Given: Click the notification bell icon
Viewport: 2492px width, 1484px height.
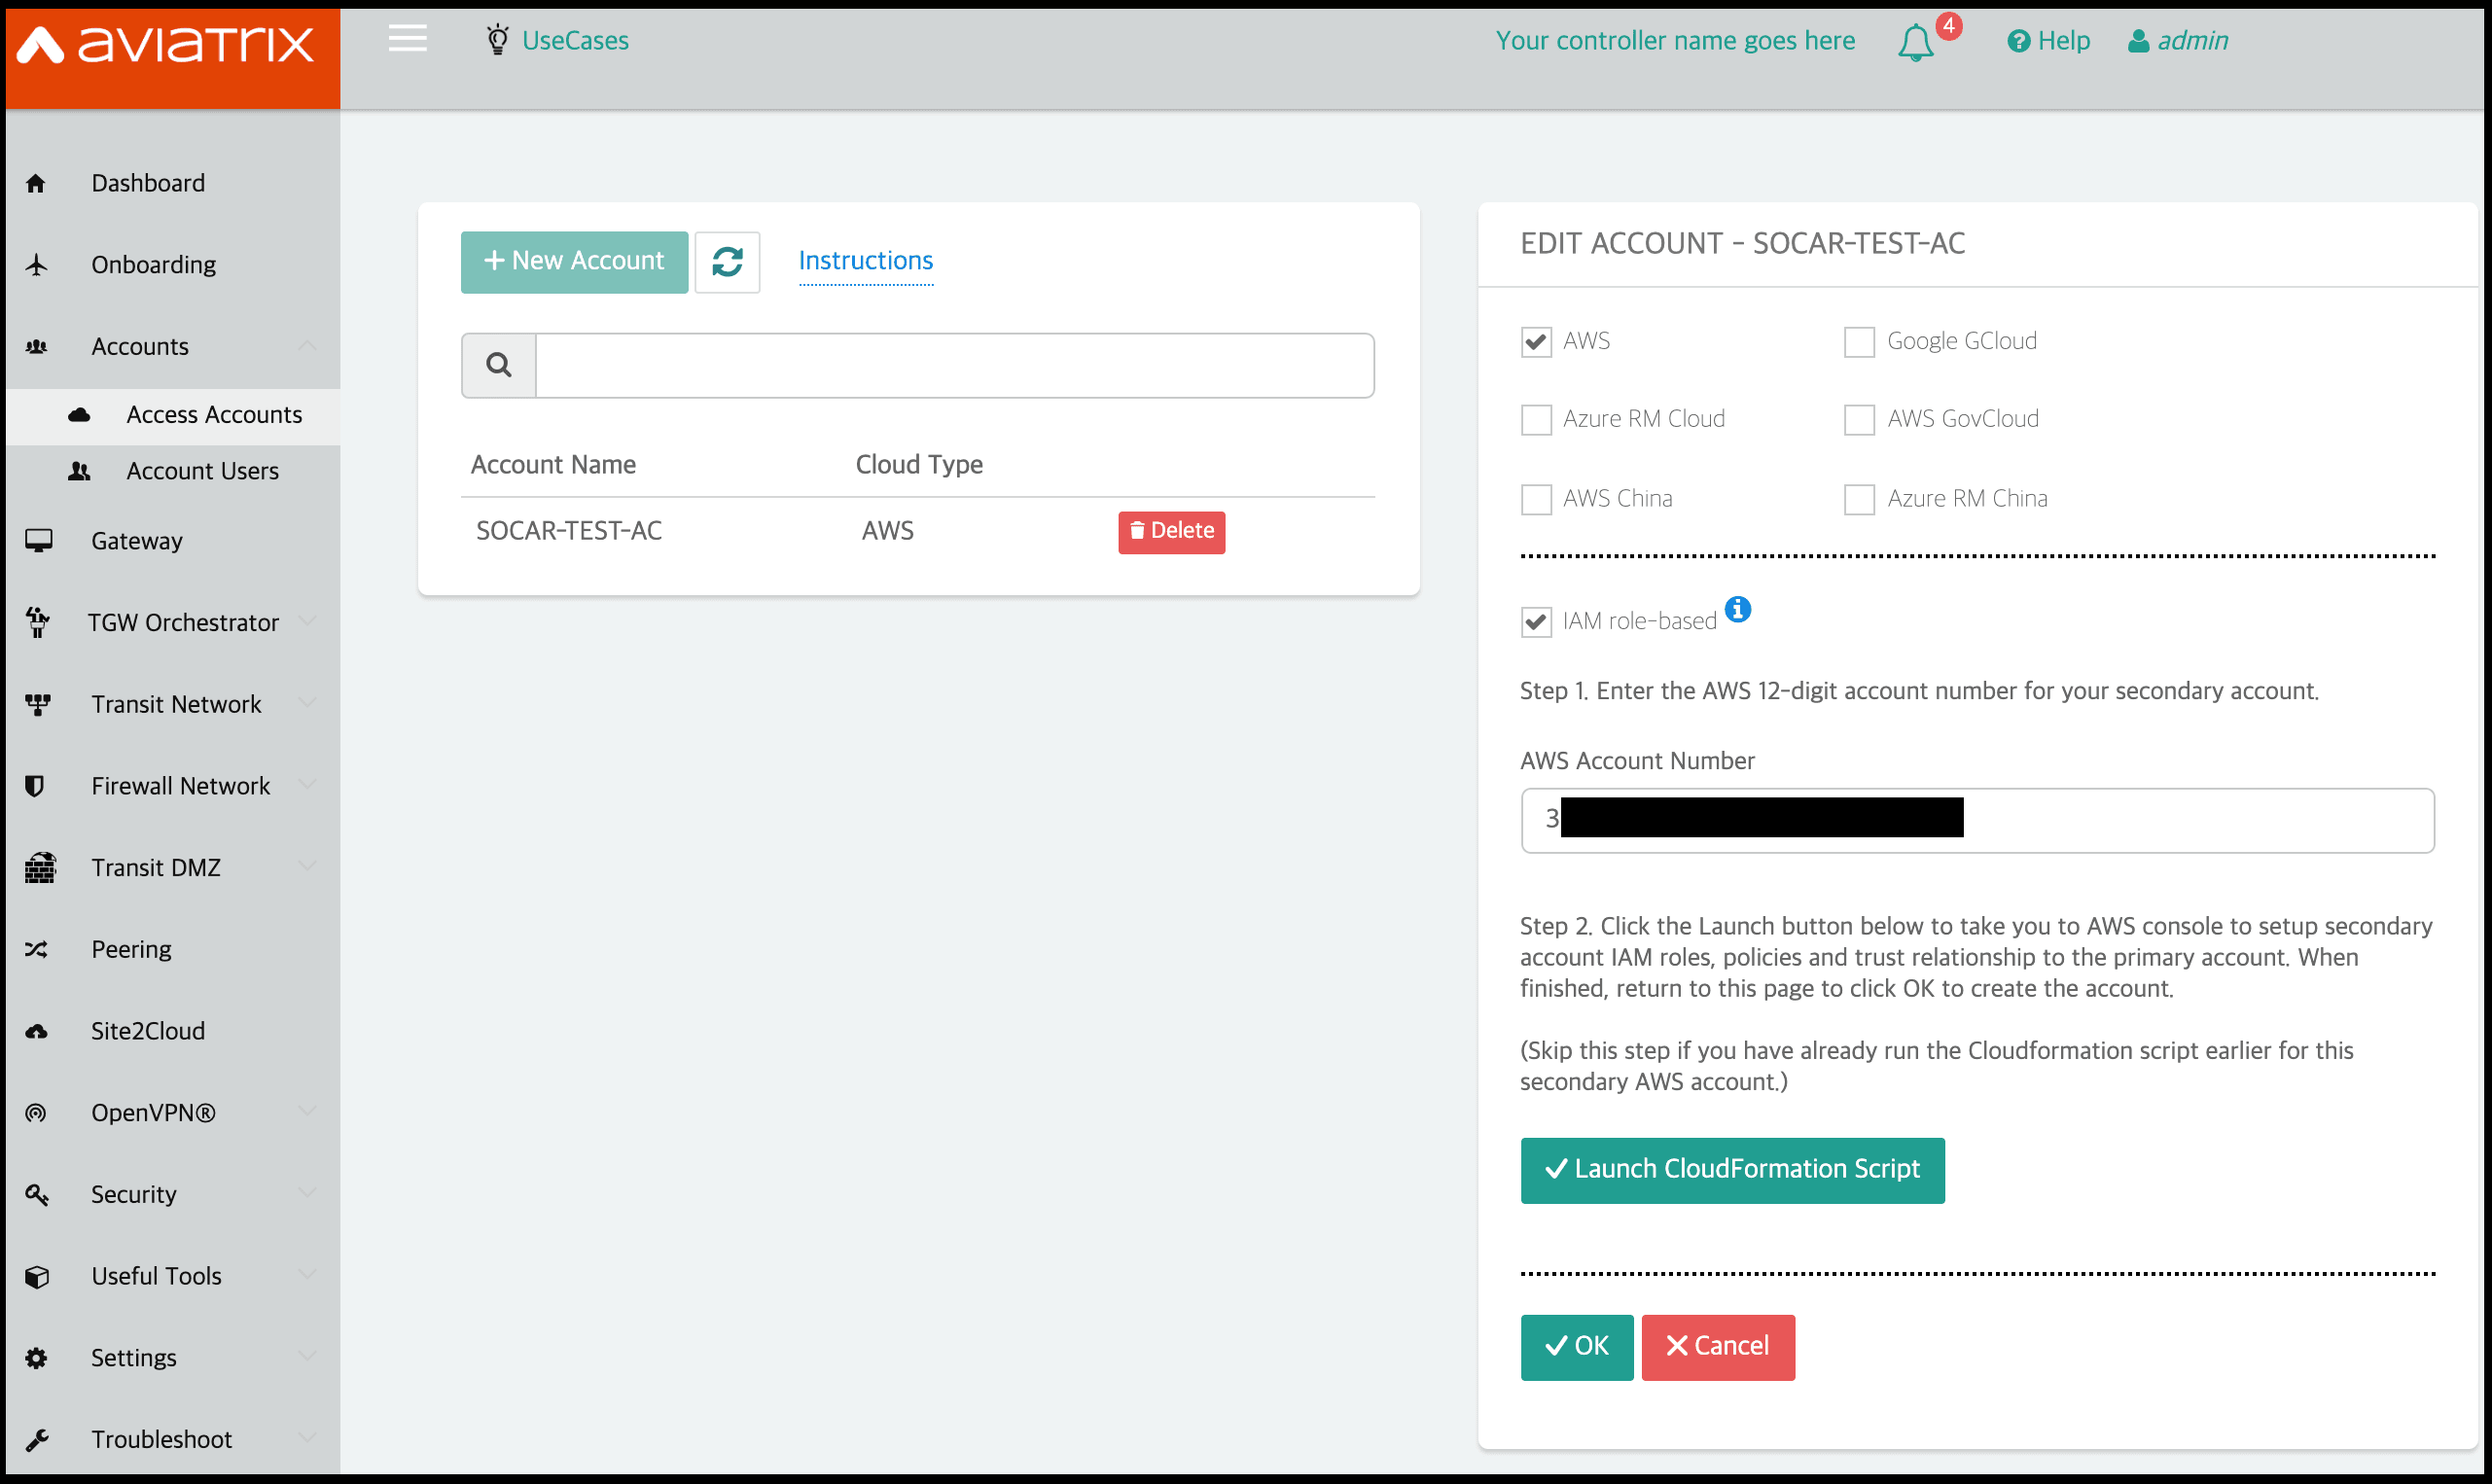Looking at the screenshot, I should pyautogui.click(x=1915, y=42).
